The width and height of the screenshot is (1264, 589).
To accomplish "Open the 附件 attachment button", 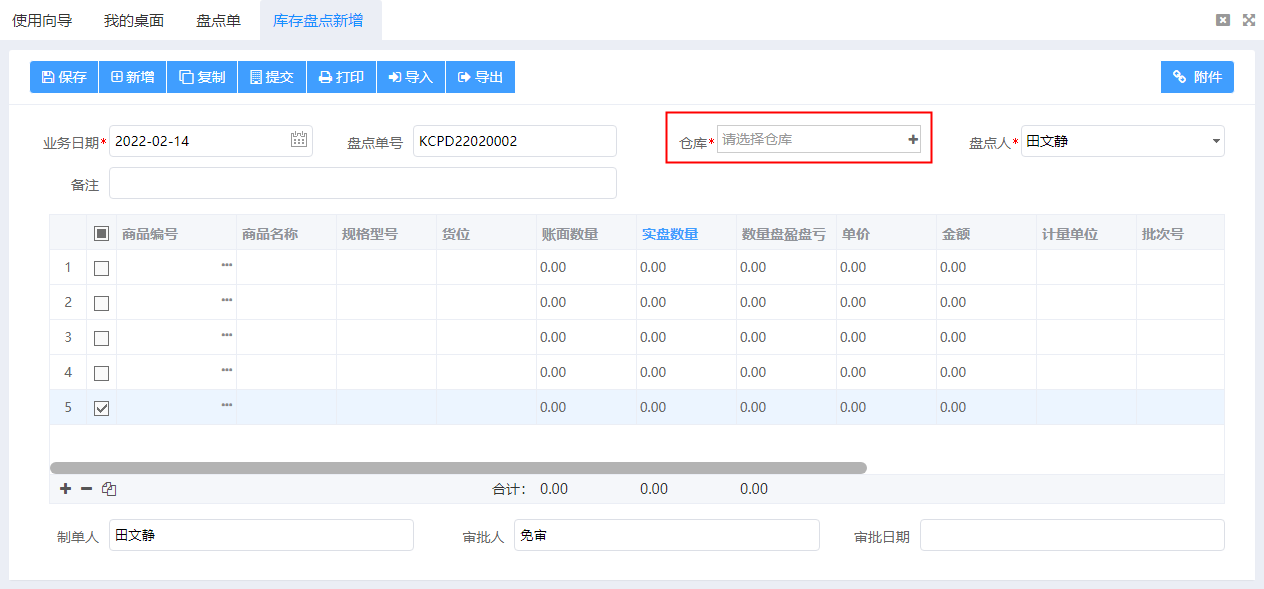I will click(1197, 77).
